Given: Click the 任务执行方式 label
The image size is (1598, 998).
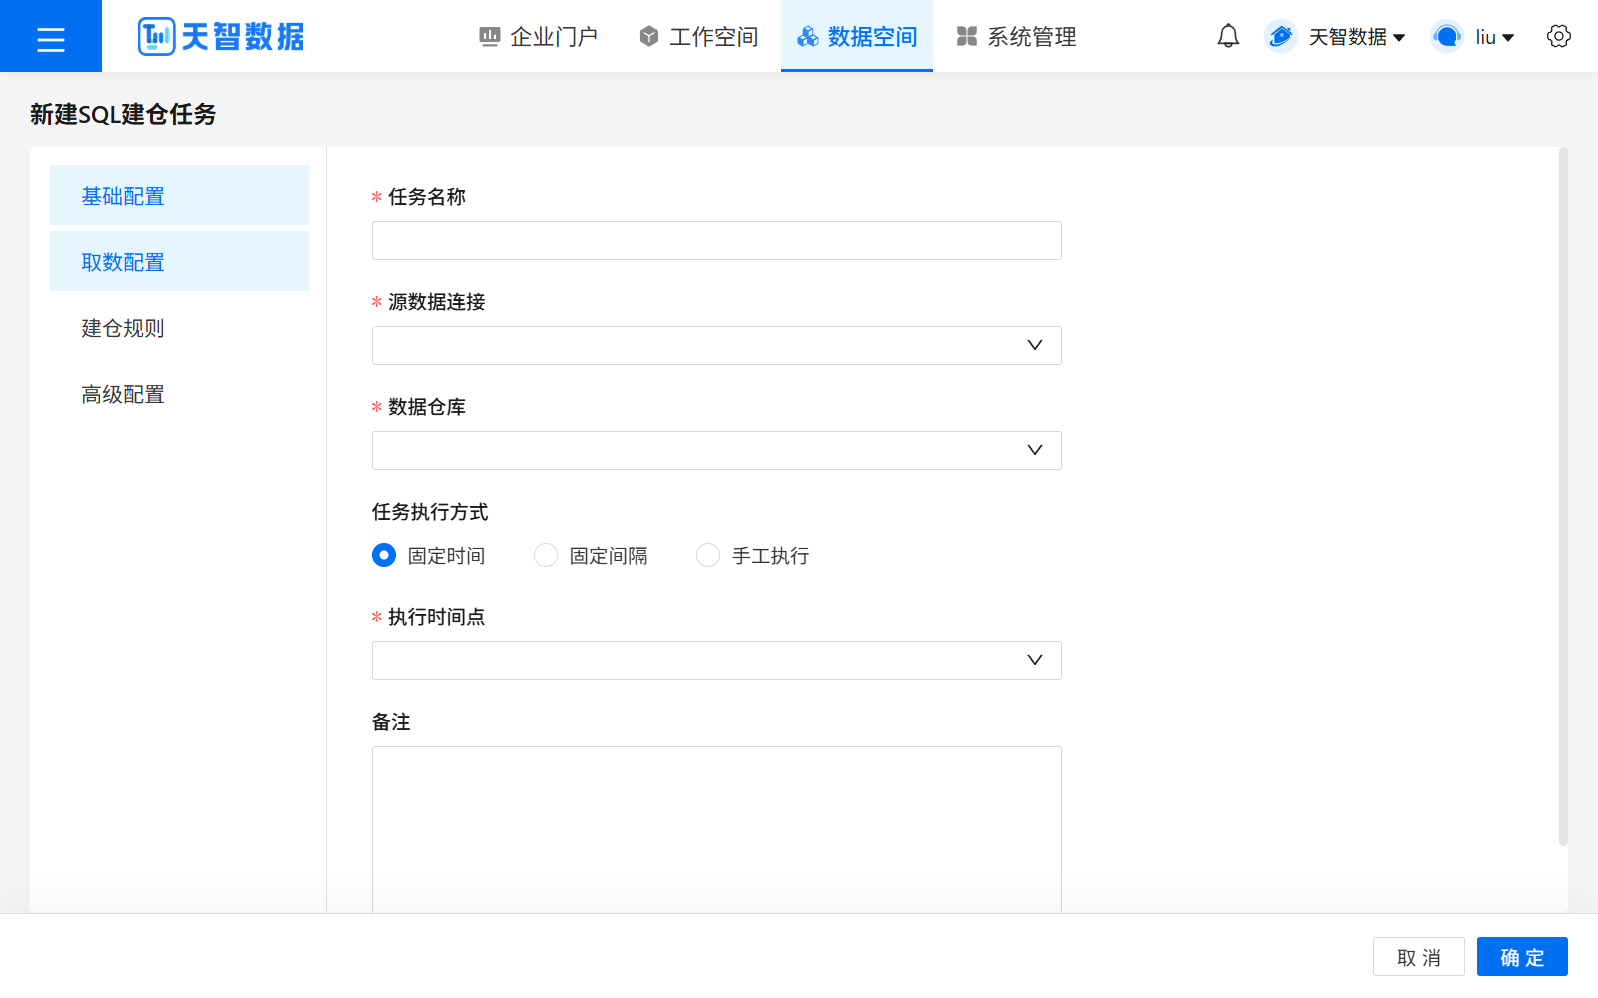Looking at the screenshot, I should pos(430,512).
